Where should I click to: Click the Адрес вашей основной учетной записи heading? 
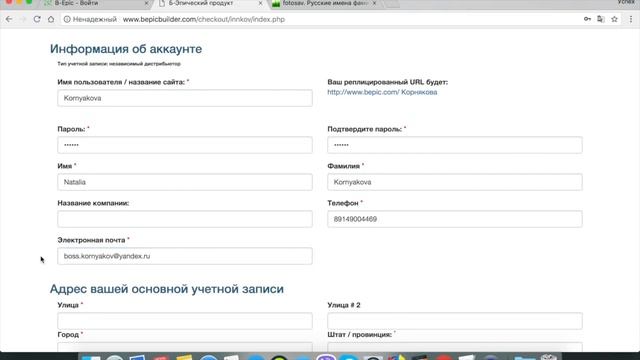(167, 289)
